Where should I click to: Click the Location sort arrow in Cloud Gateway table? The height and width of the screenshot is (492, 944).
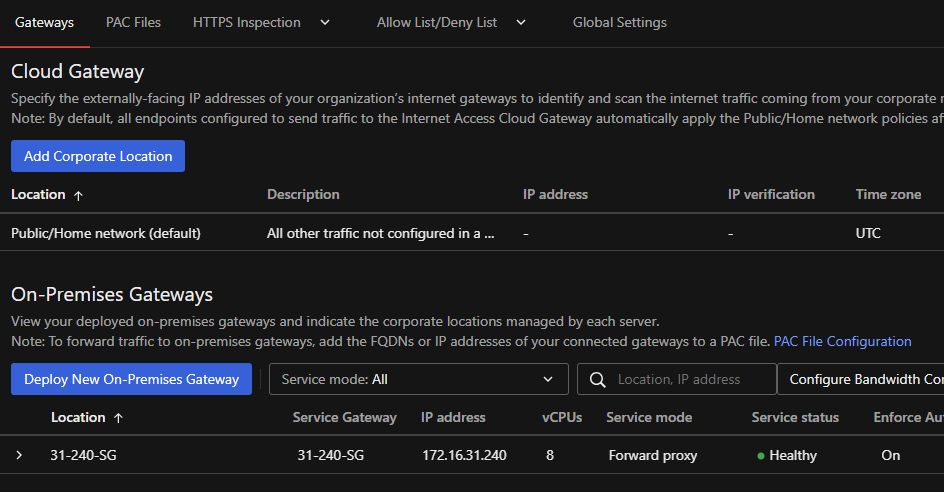pos(79,195)
